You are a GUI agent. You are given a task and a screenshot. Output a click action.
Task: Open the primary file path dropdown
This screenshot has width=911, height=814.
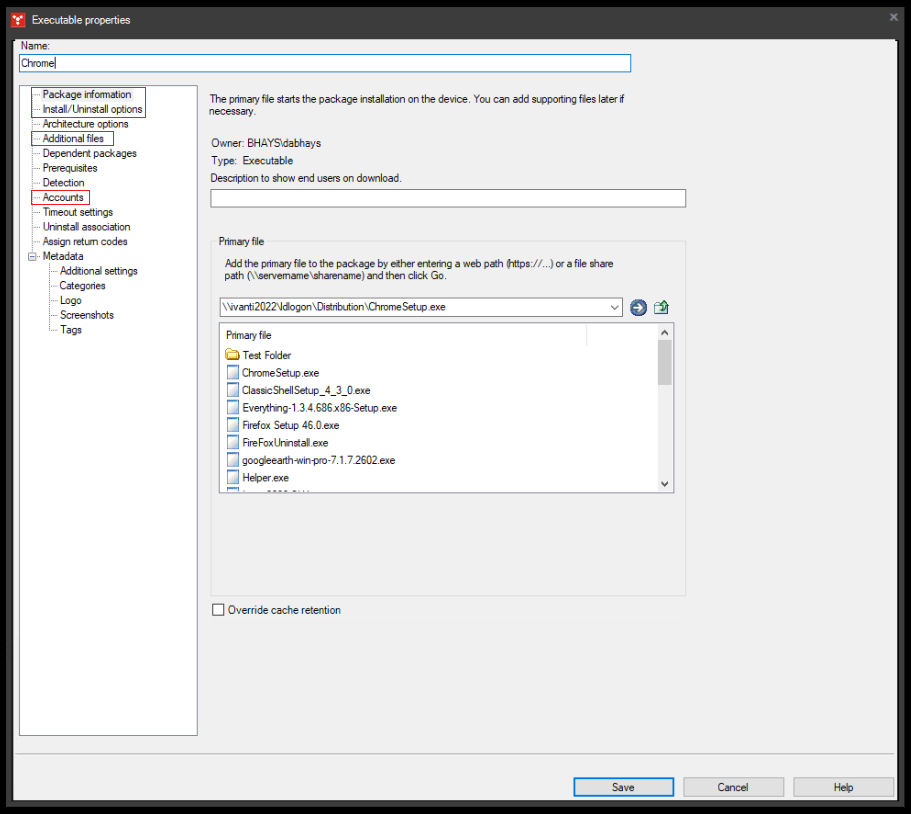[x=614, y=307]
